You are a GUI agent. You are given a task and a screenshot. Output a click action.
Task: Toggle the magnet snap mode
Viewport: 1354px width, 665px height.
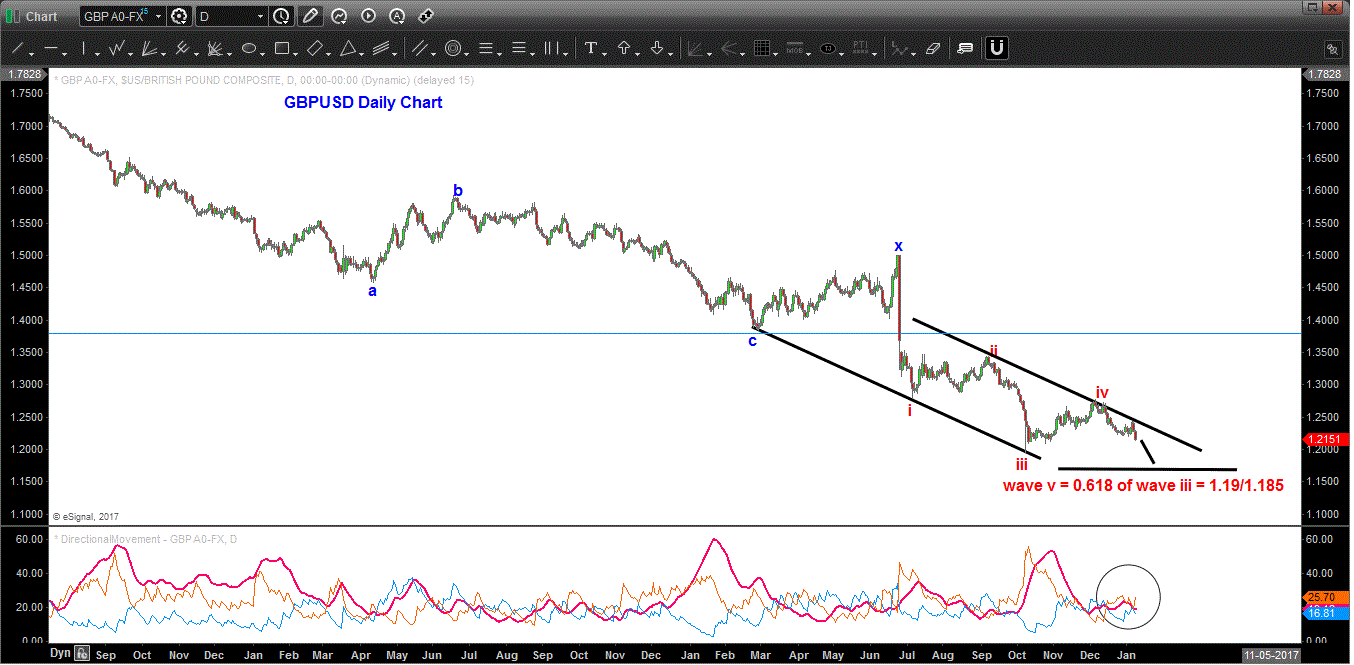[x=996, y=48]
